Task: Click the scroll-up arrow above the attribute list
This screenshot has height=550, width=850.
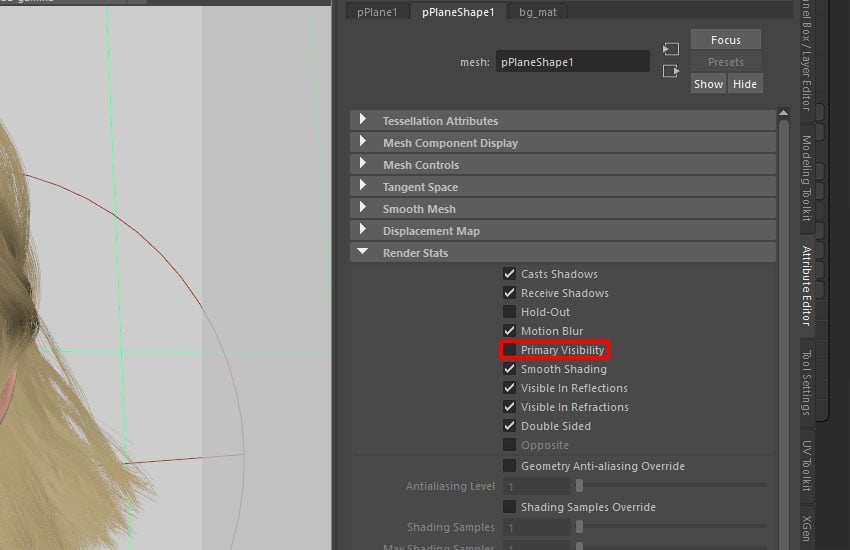Action: click(x=783, y=117)
